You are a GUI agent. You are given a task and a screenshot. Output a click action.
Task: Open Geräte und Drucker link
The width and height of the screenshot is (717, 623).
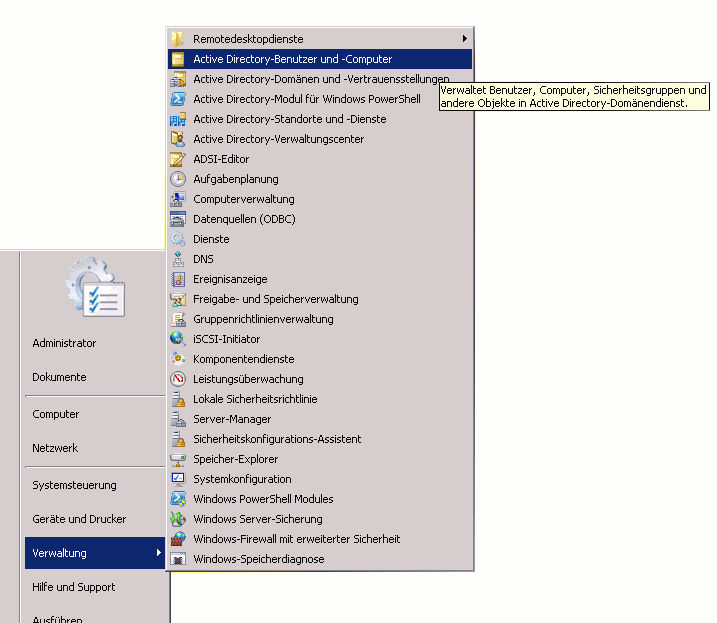click(x=79, y=519)
